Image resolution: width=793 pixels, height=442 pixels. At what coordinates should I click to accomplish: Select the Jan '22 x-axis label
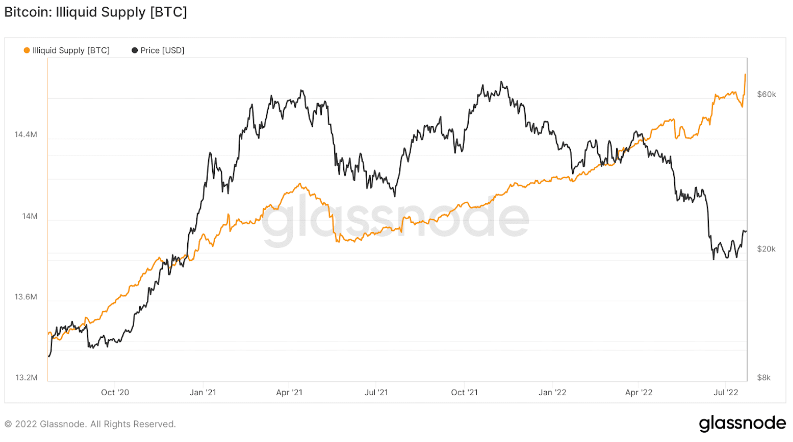[x=553, y=392]
